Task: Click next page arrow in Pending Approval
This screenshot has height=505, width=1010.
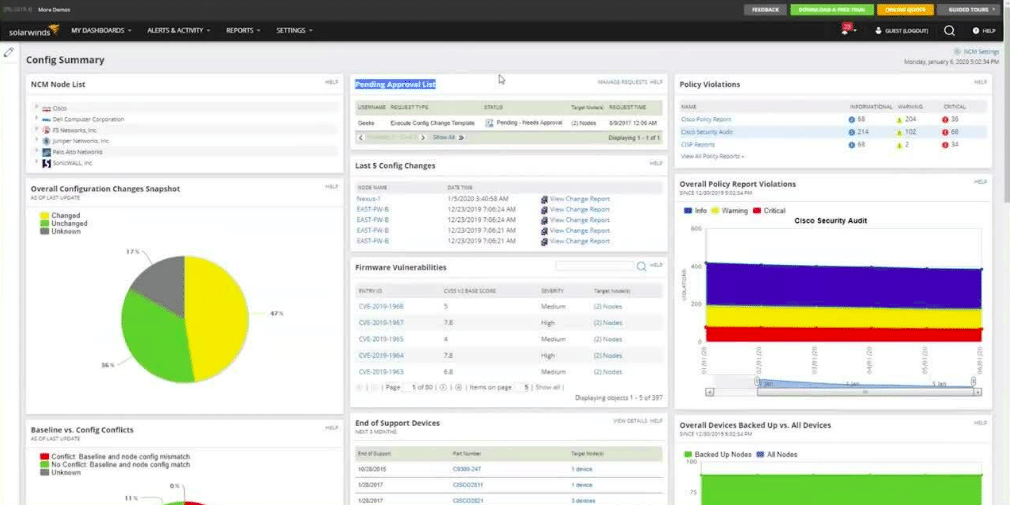Action: point(423,137)
